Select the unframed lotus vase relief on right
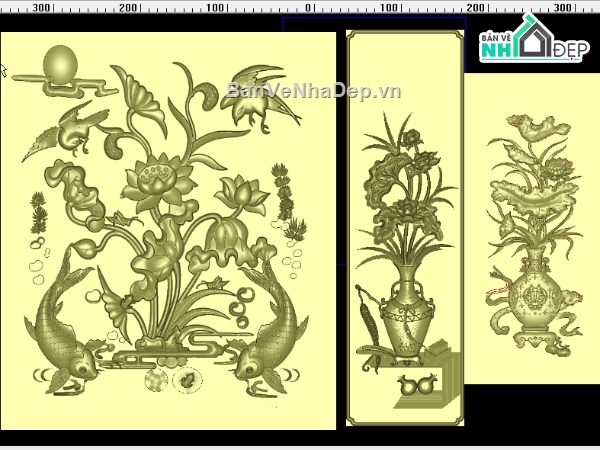The width and height of the screenshot is (600, 450). click(x=532, y=228)
